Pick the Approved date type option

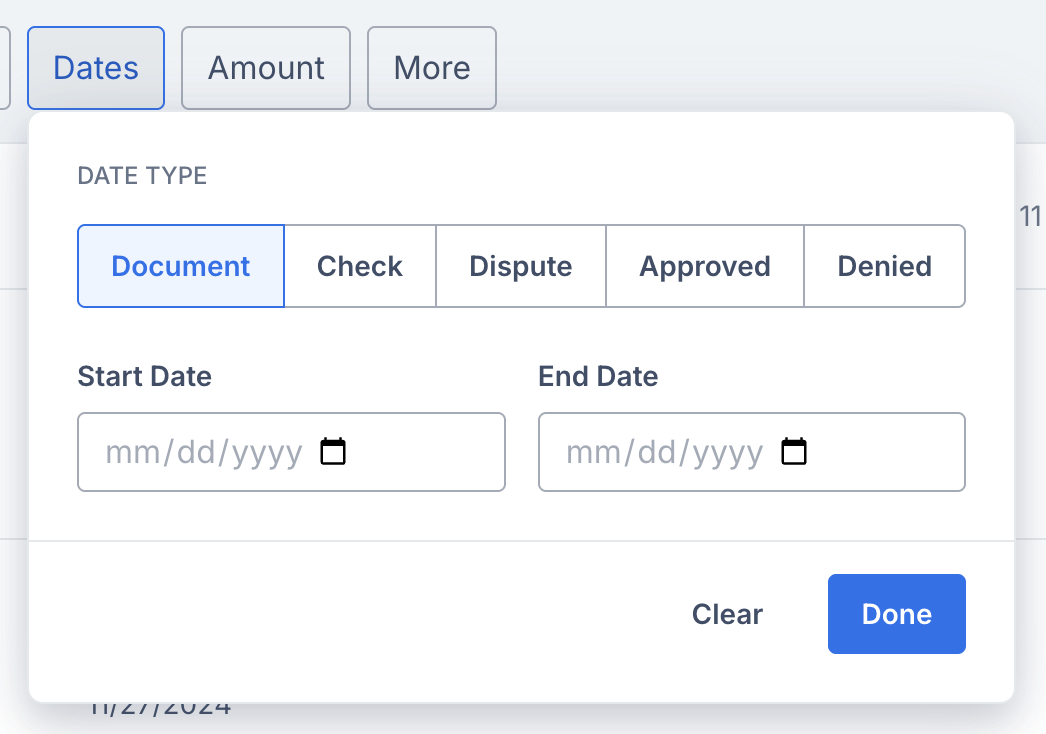click(x=705, y=266)
